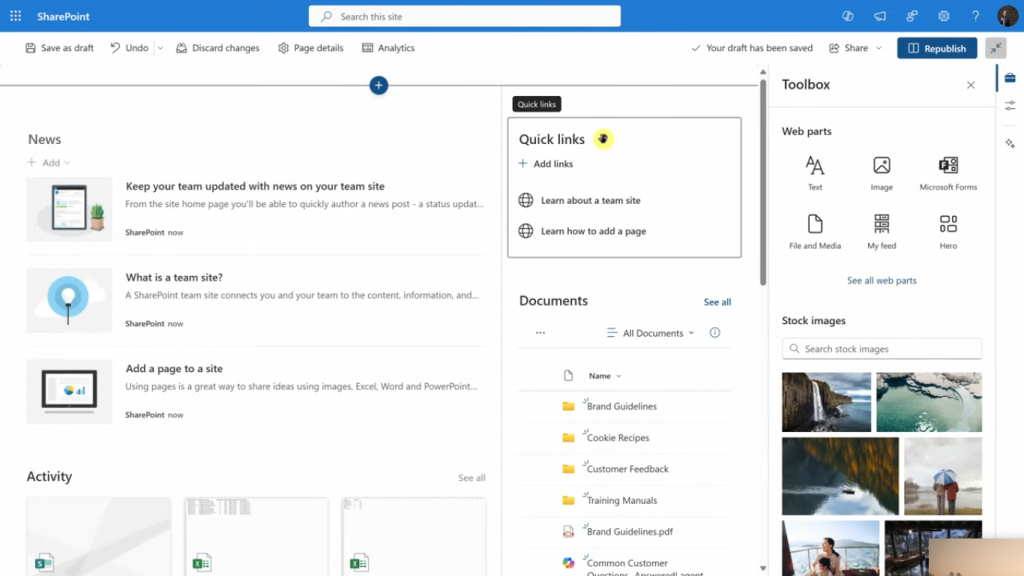
Task: Discard changes to the draft
Action: pyautogui.click(x=218, y=47)
